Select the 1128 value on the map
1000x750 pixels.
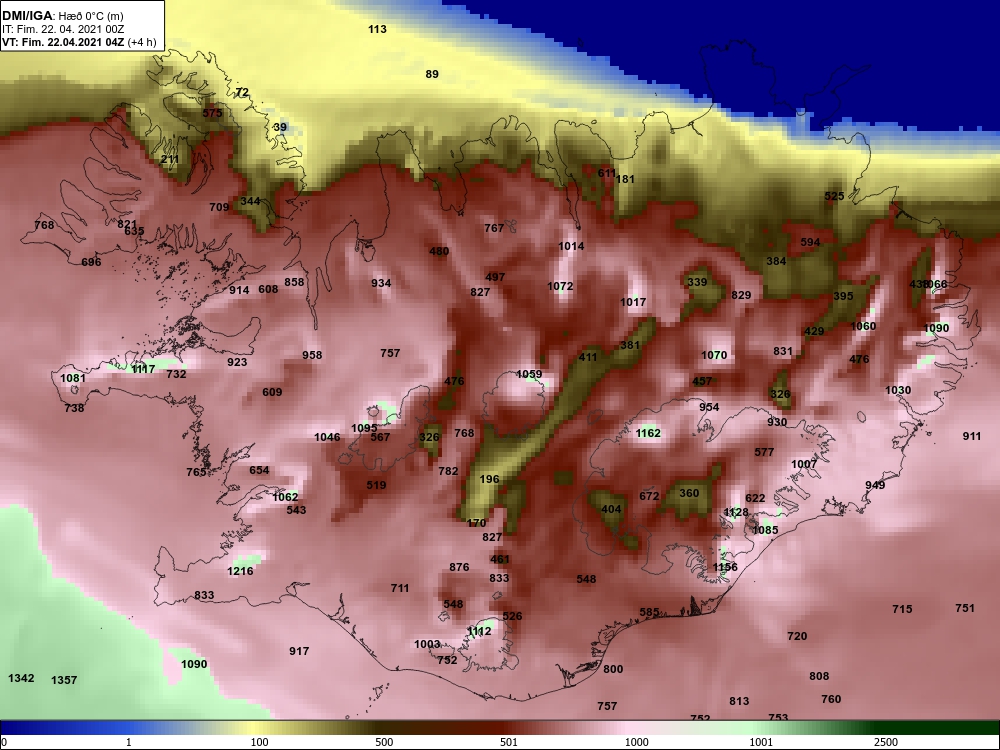coord(736,512)
